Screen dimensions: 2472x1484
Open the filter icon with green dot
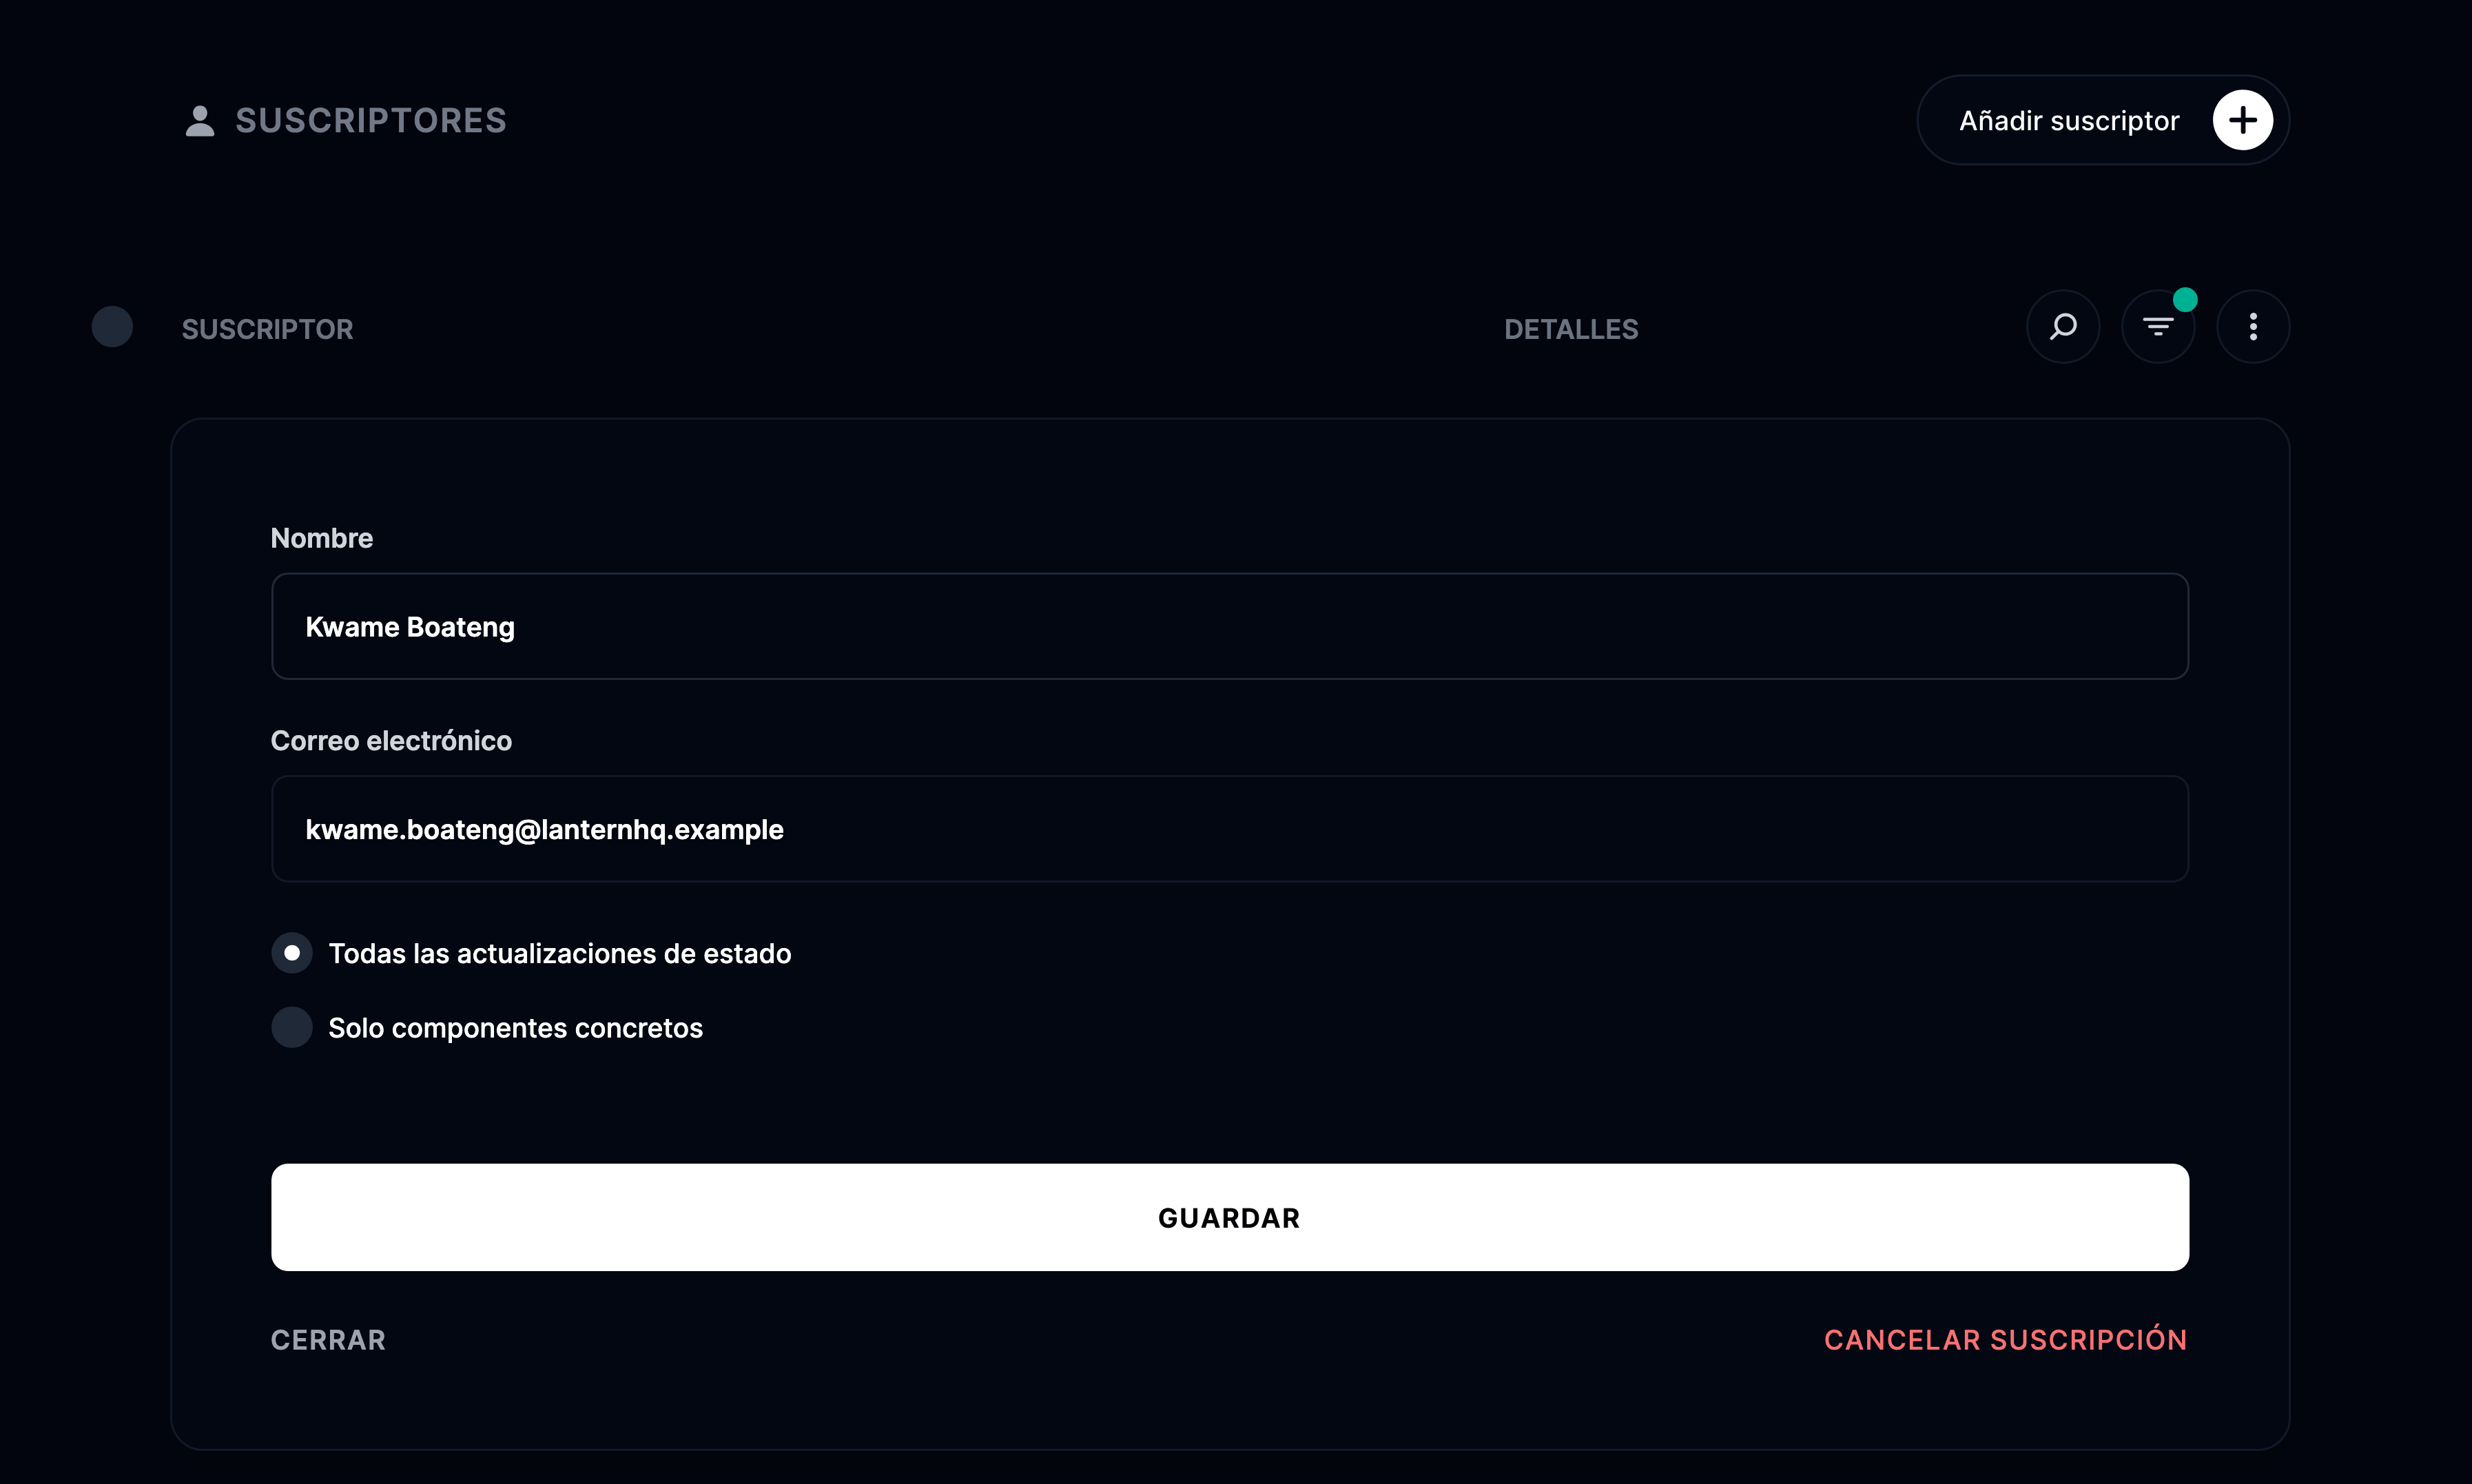(2158, 327)
